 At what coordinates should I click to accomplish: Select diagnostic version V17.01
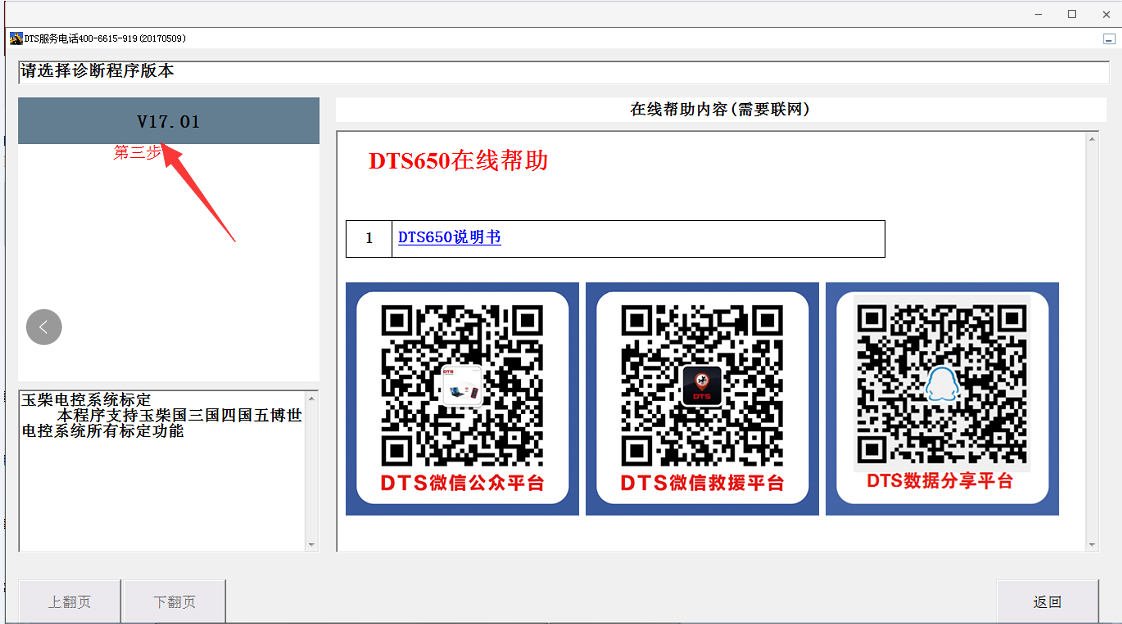(169, 121)
